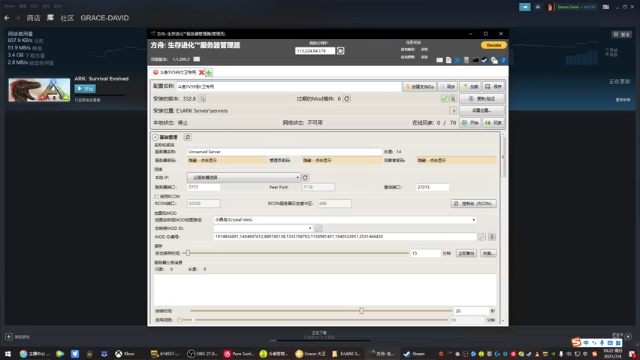Click the green start server button
The width and height of the screenshot is (640, 360).
click(470, 122)
